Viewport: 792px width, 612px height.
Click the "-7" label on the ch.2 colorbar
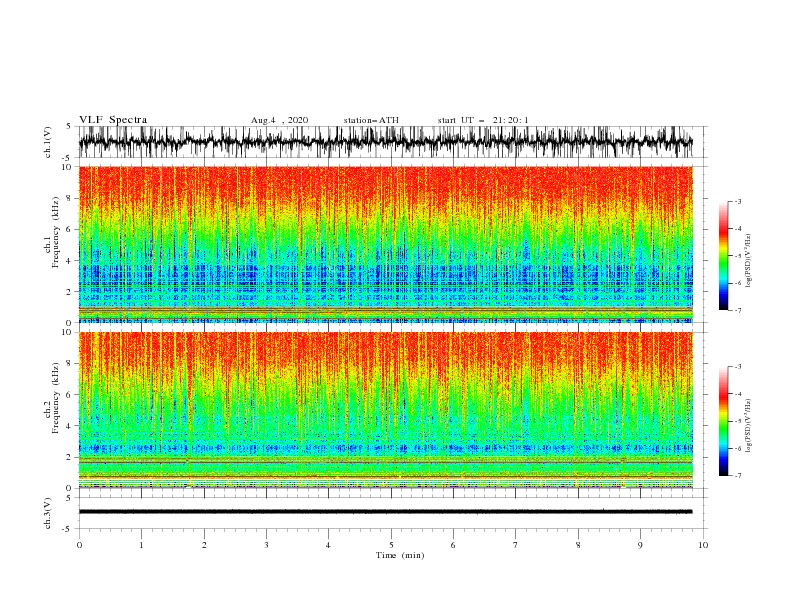coord(738,476)
